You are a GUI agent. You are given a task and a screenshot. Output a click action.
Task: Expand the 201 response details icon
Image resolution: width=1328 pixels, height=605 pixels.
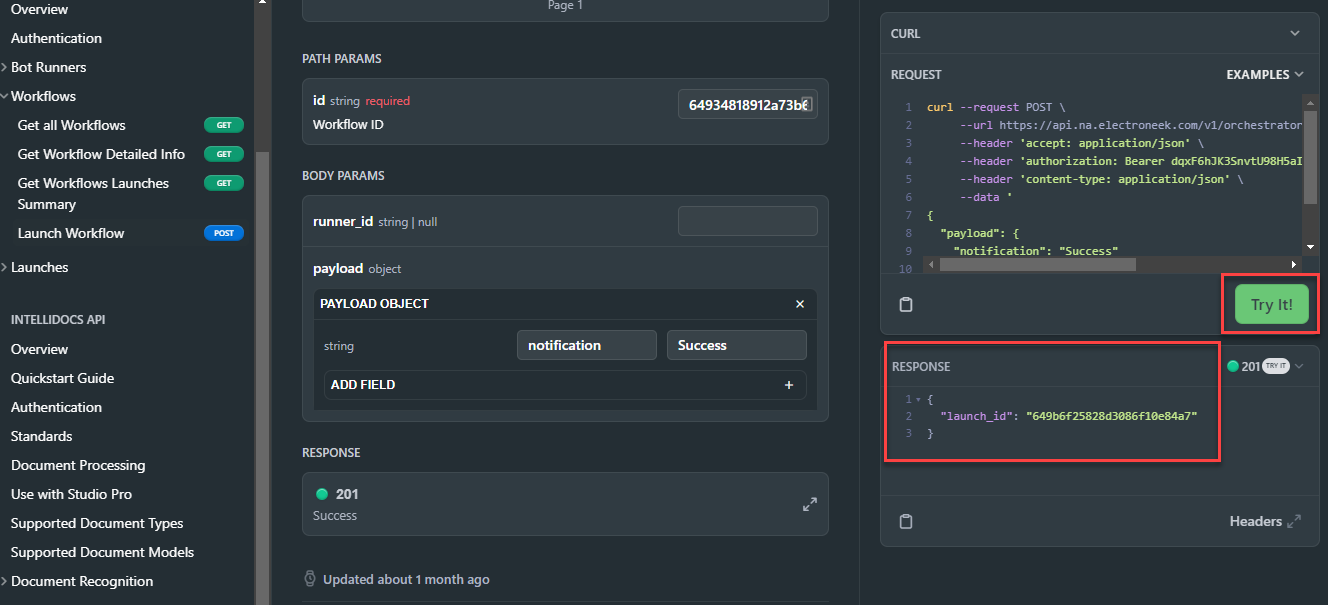810,505
